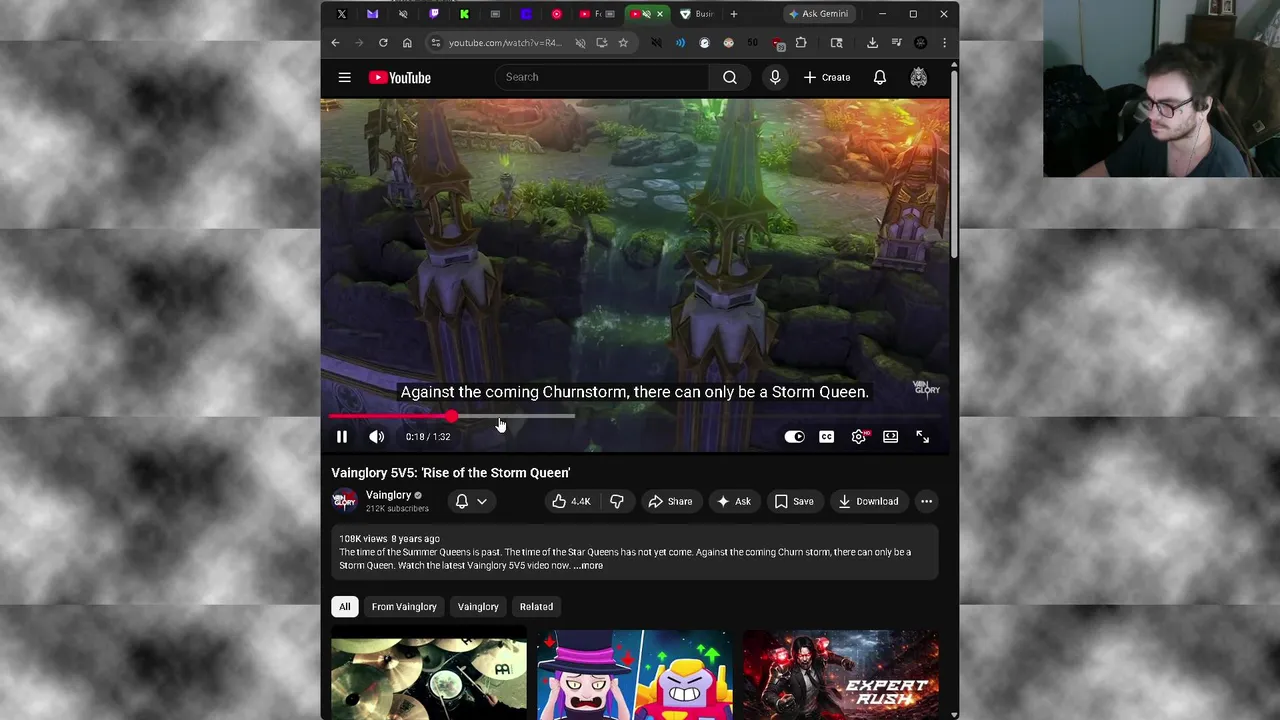Close the active YouTube tab
Screen dimensions: 1280x720
(660, 14)
